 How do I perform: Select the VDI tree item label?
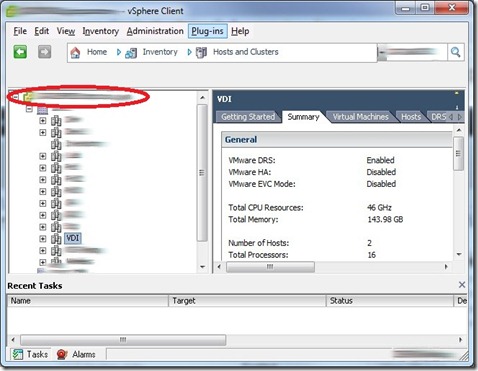73,238
